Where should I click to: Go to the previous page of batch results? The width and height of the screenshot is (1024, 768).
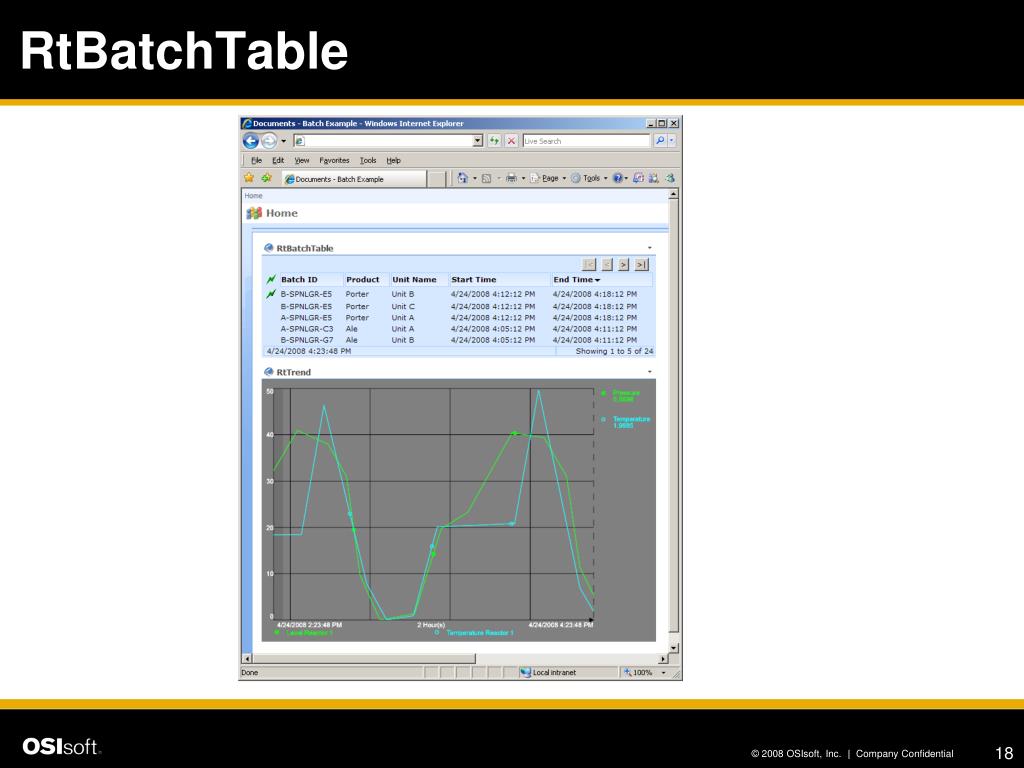(607, 264)
